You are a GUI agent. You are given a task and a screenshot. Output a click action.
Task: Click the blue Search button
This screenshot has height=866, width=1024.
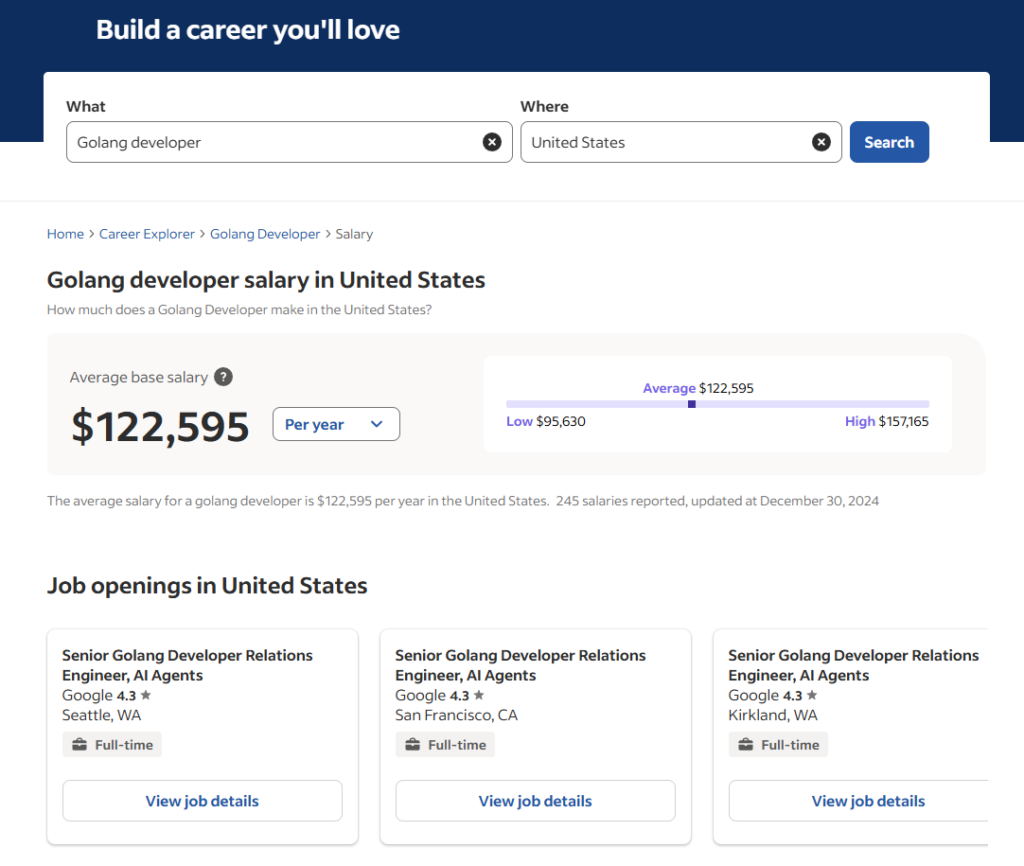coord(889,142)
